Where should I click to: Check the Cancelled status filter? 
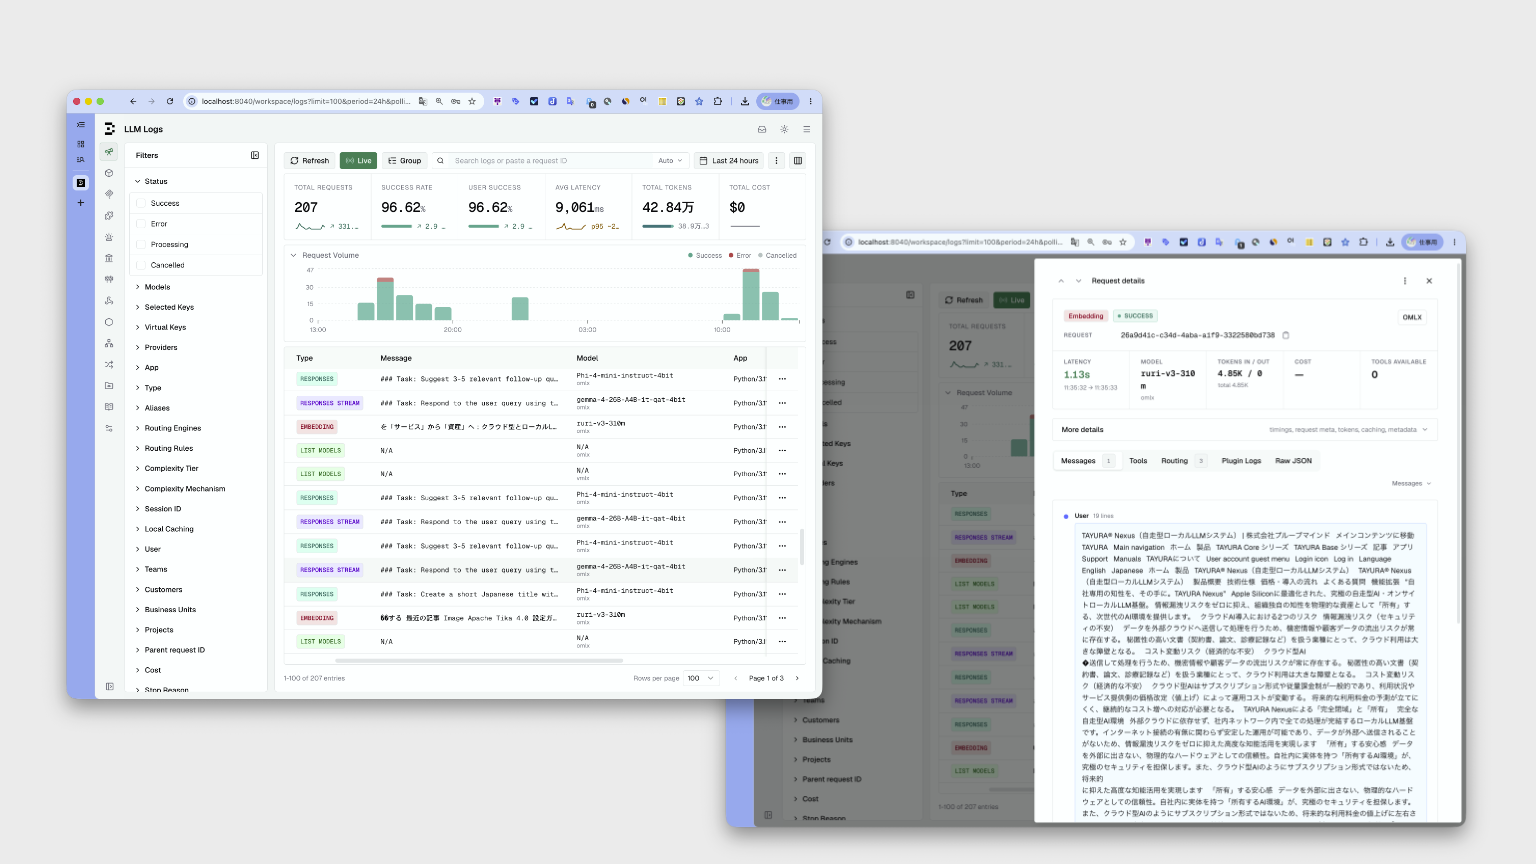(142, 265)
